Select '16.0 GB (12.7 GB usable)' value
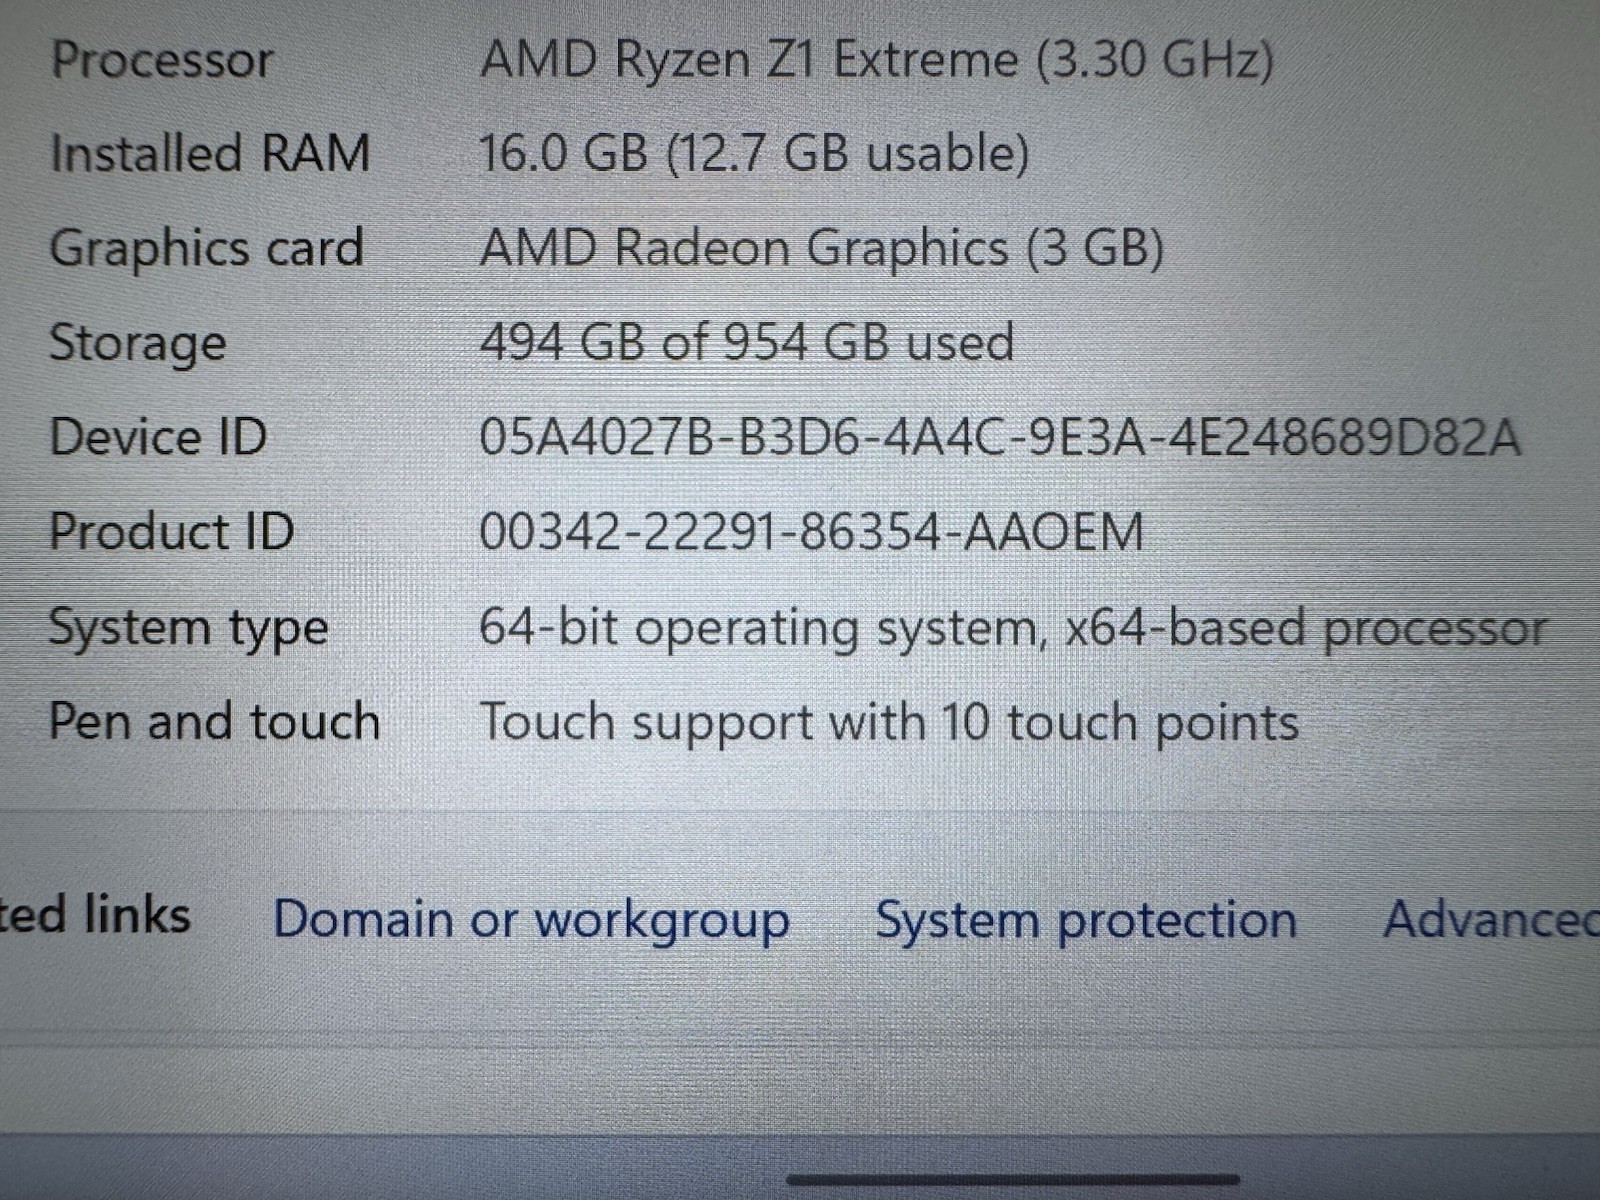This screenshot has height=1200, width=1600. (754, 154)
